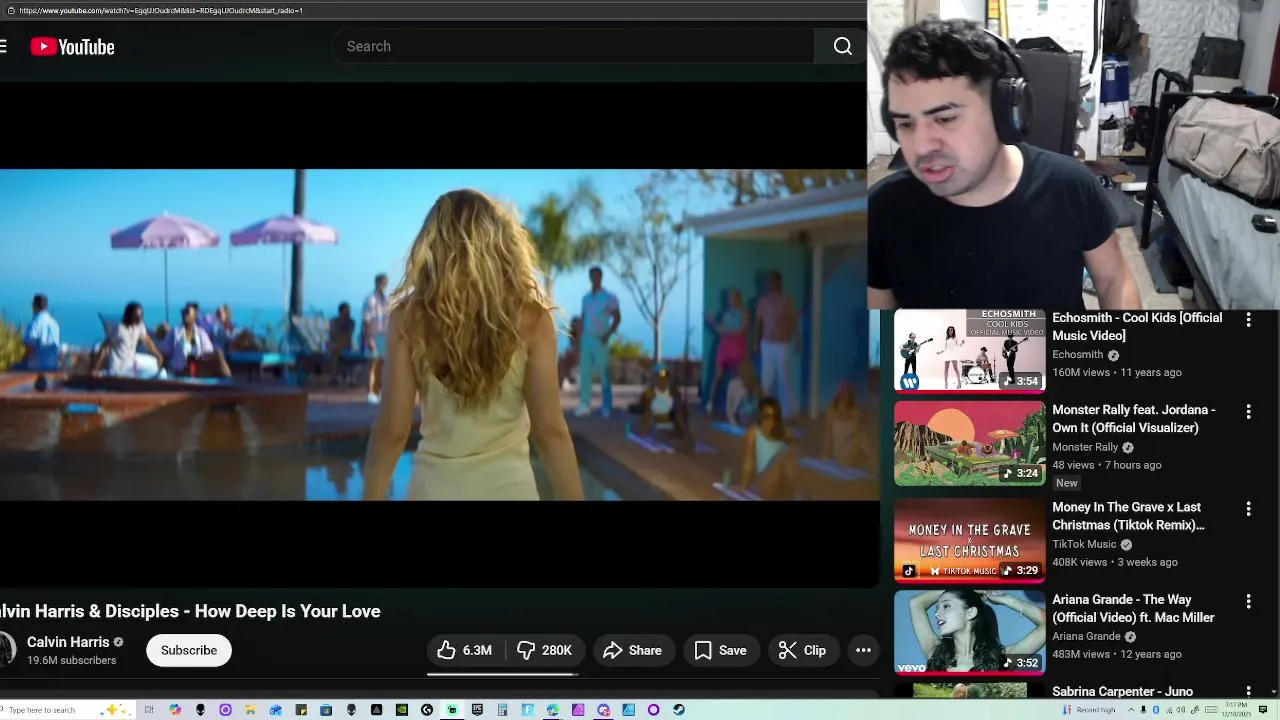Expand hidden system tray icons chevron
The width and height of the screenshot is (1280, 720).
click(x=1131, y=710)
